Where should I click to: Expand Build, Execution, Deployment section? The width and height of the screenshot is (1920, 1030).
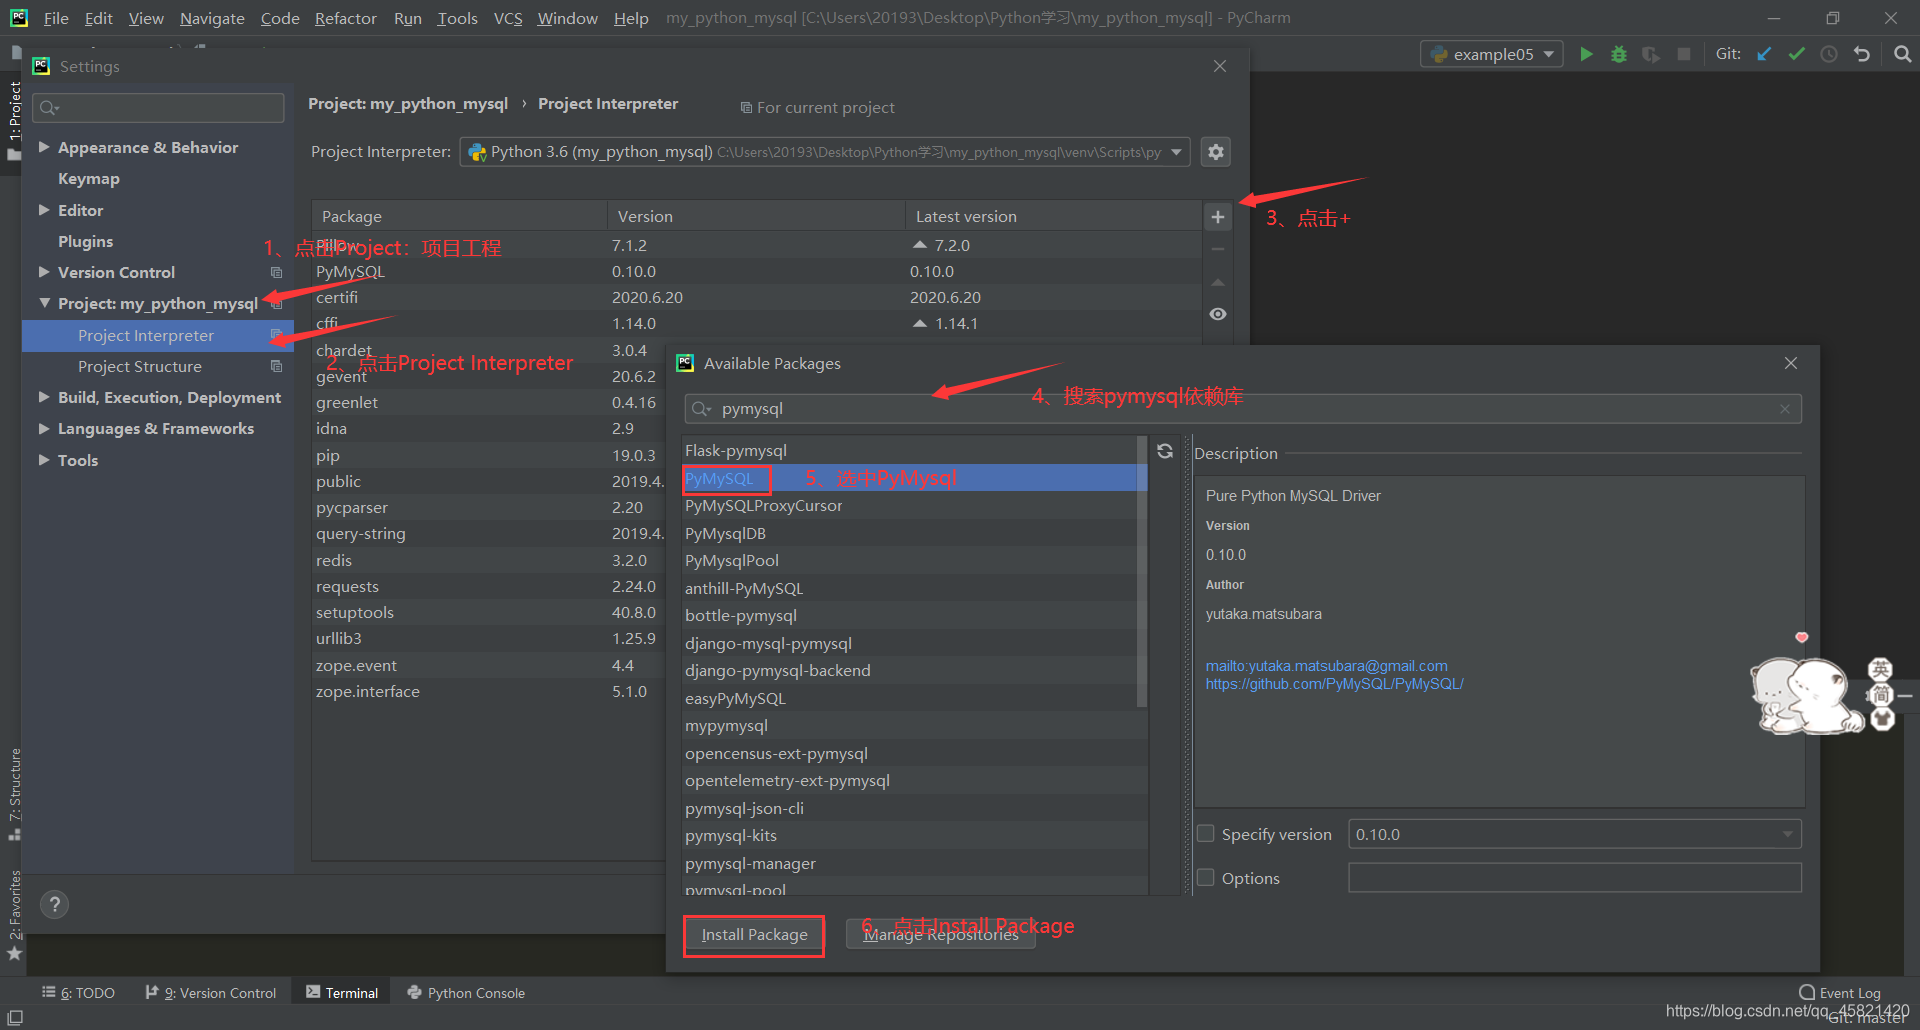coord(44,397)
